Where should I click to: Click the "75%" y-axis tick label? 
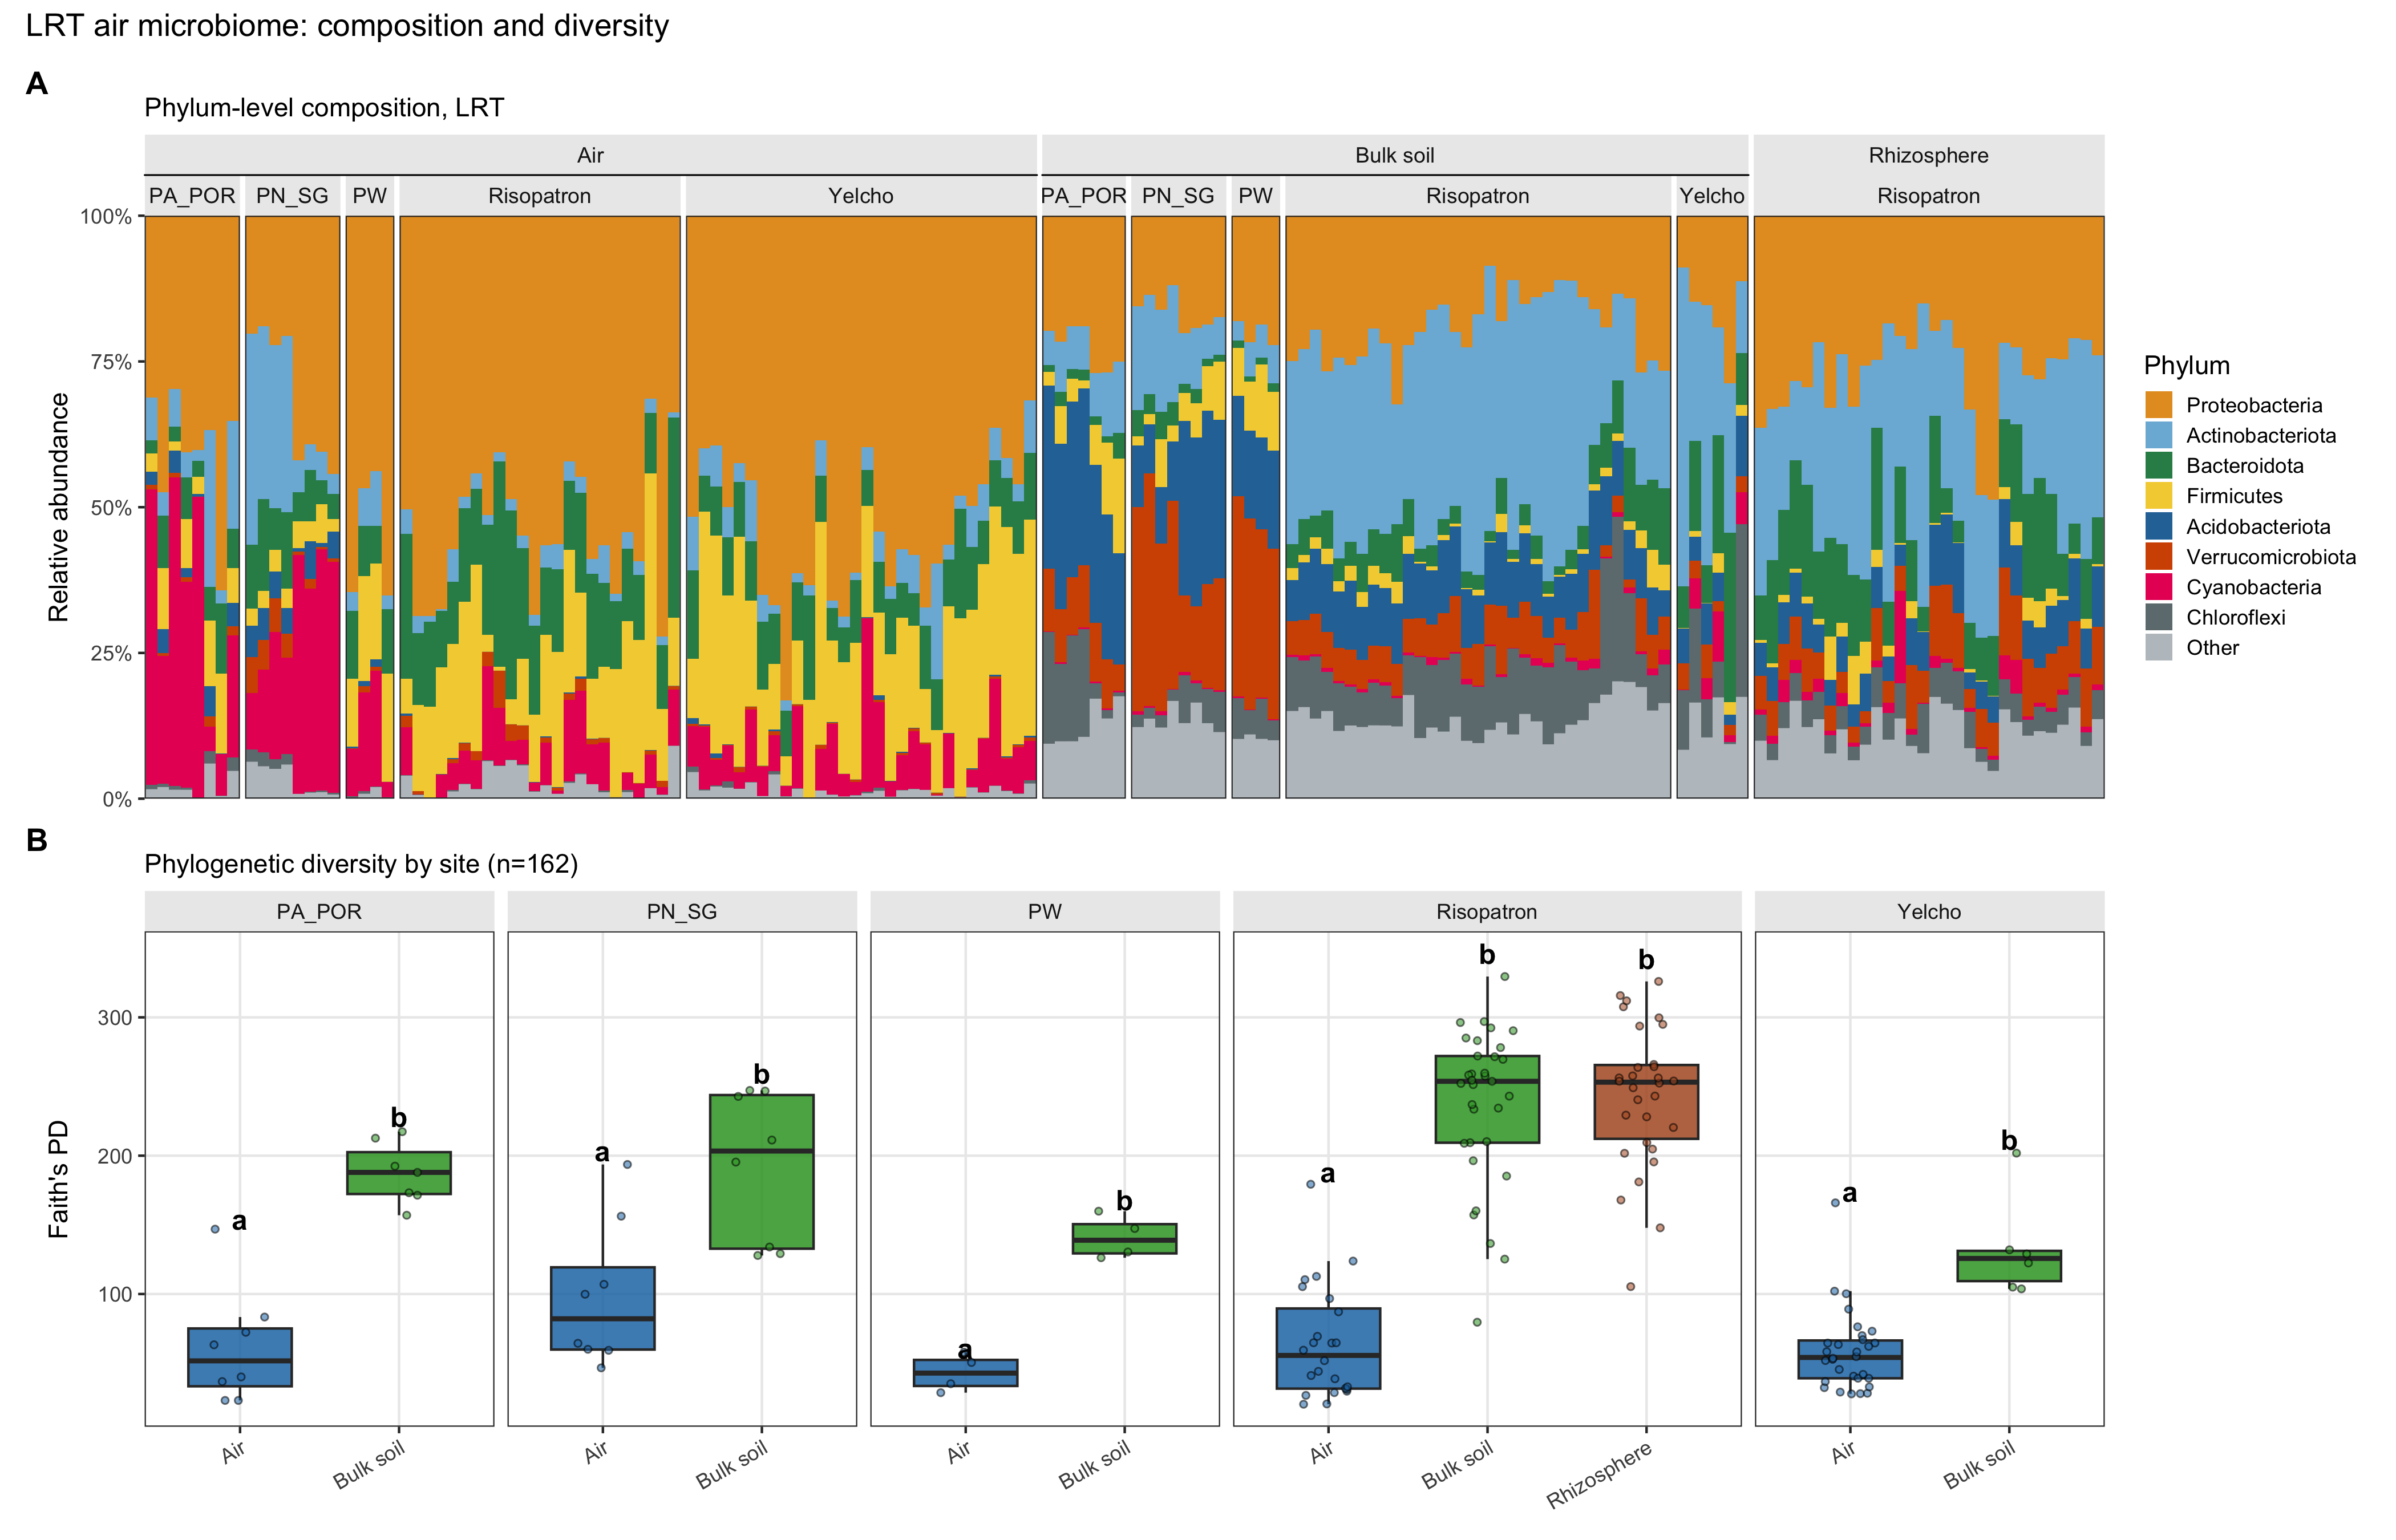point(111,362)
